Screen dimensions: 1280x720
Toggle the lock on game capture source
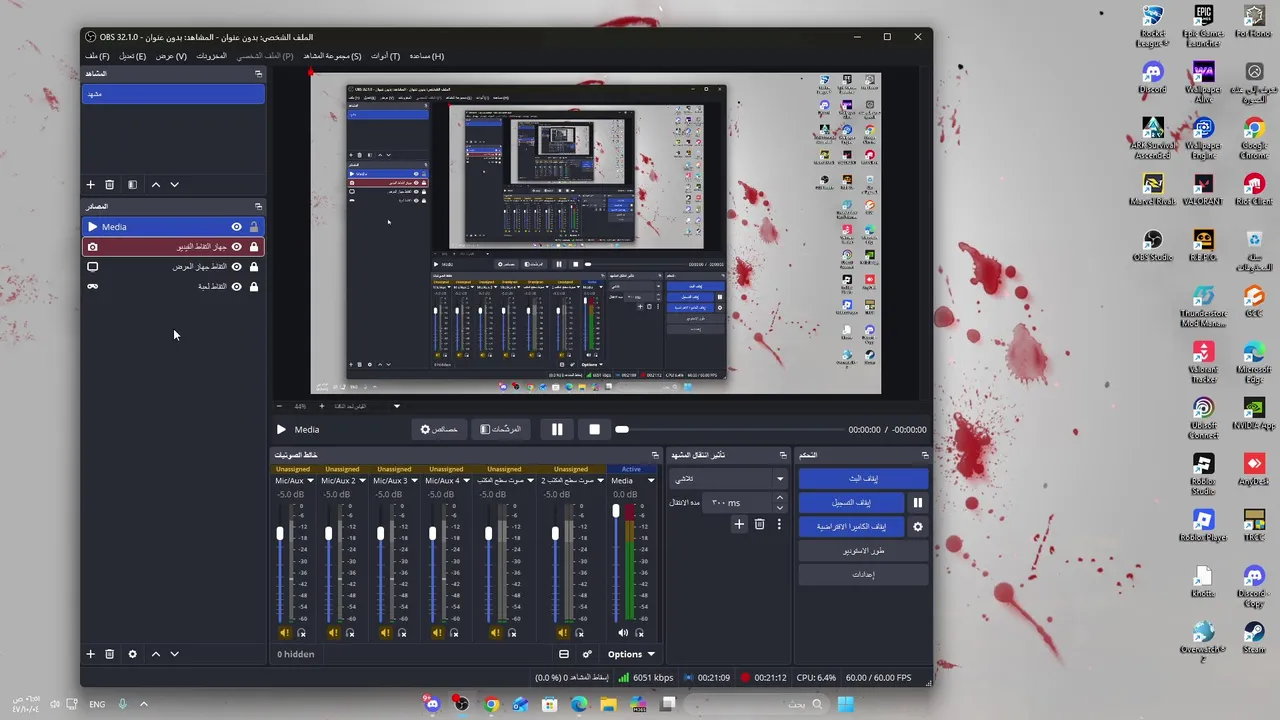pyautogui.click(x=254, y=287)
